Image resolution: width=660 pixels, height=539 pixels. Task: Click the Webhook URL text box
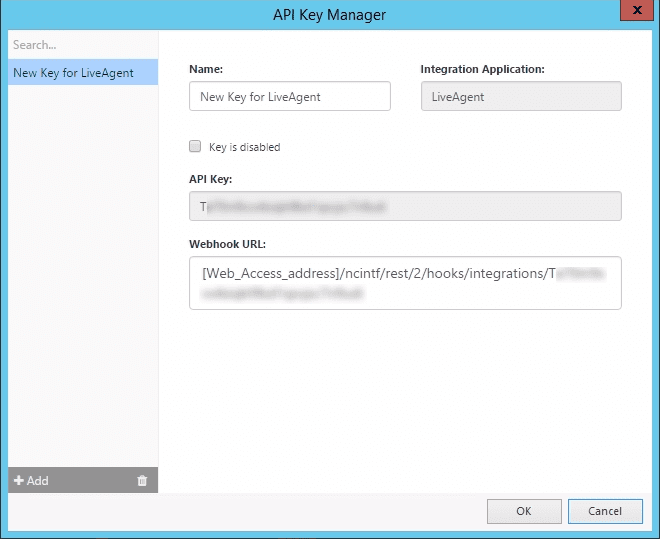point(405,283)
